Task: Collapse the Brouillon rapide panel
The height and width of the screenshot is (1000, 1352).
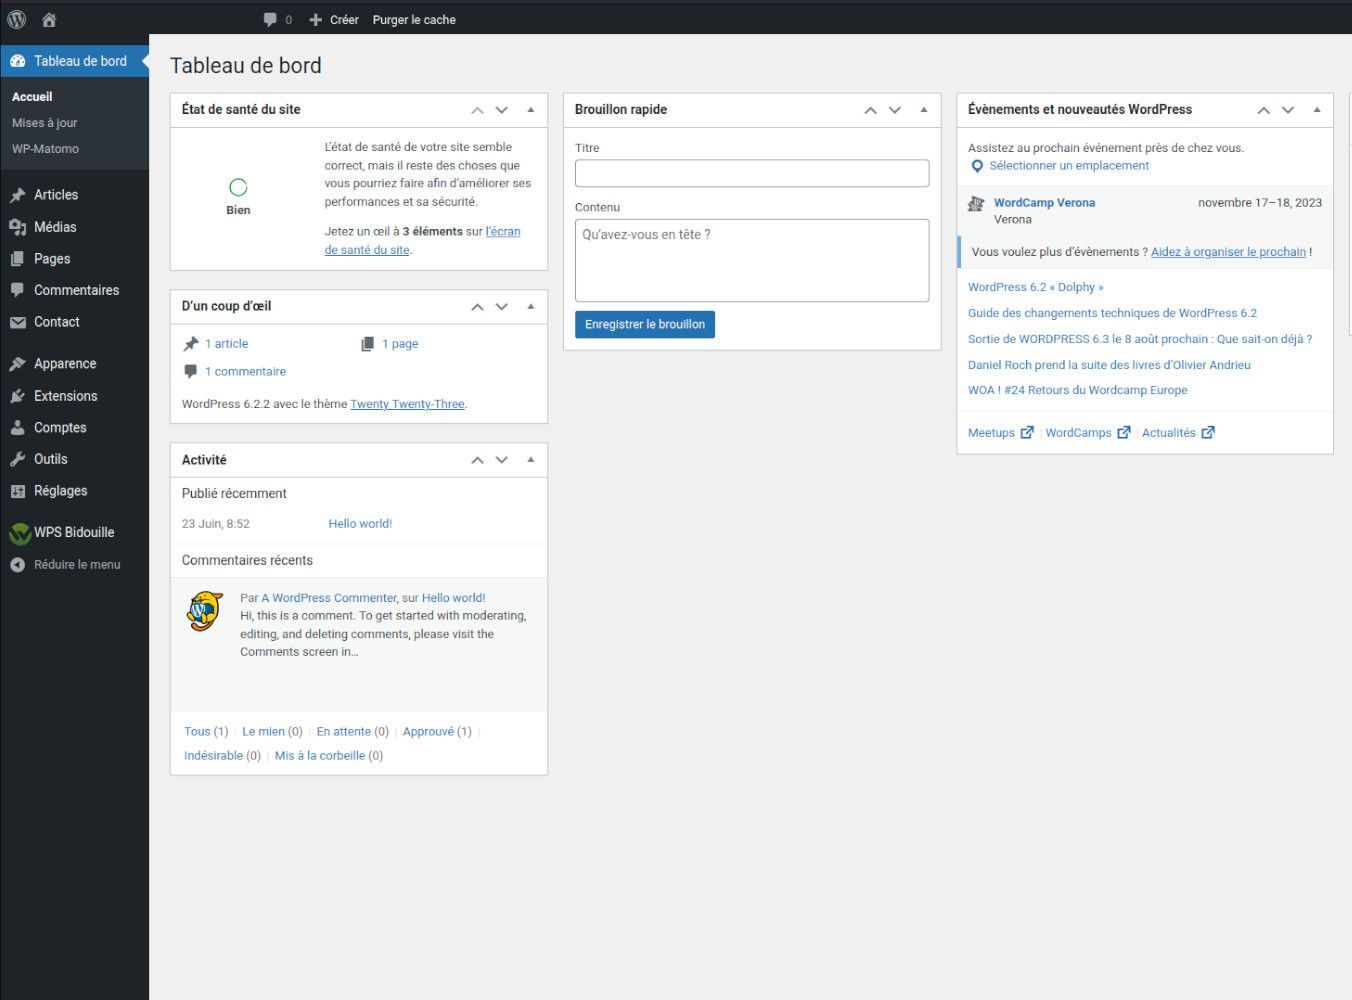Action: point(923,110)
